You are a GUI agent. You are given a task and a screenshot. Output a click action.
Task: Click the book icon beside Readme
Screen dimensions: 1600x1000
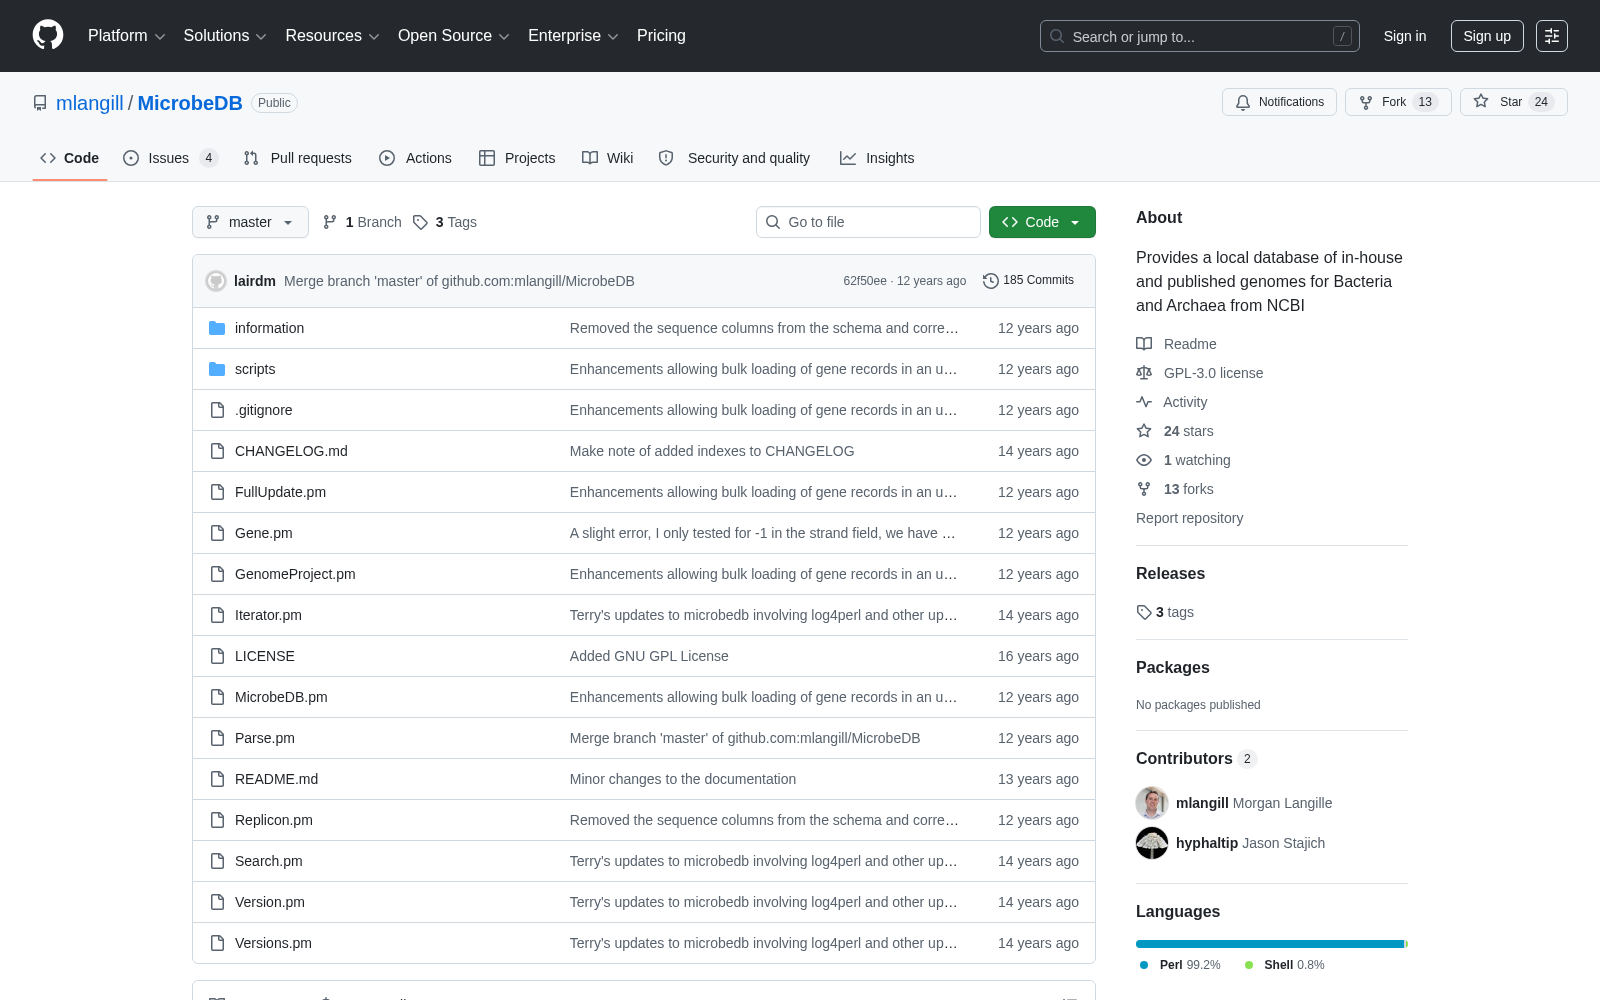[x=1144, y=344]
